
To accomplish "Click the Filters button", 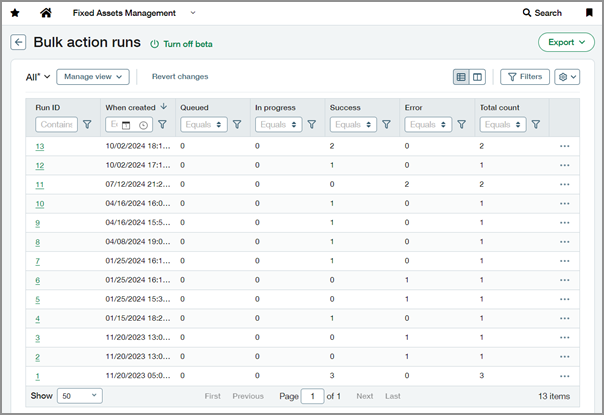I will (524, 76).
